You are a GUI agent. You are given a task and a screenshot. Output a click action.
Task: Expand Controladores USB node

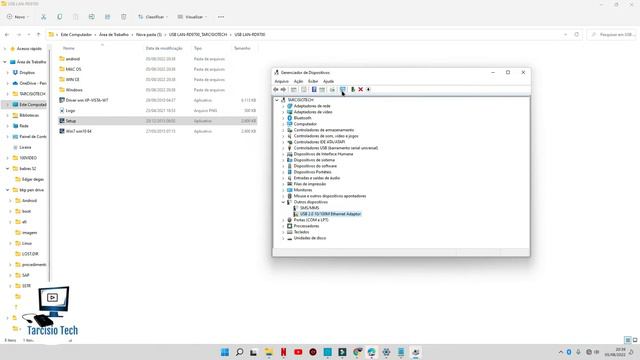(x=283, y=148)
